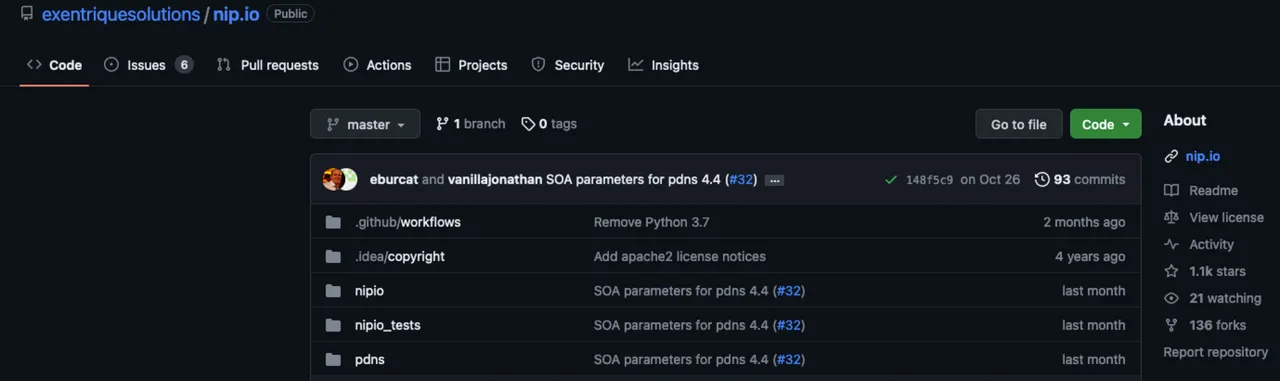
Task: Open #32 link in pdns row
Action: [x=789, y=359]
